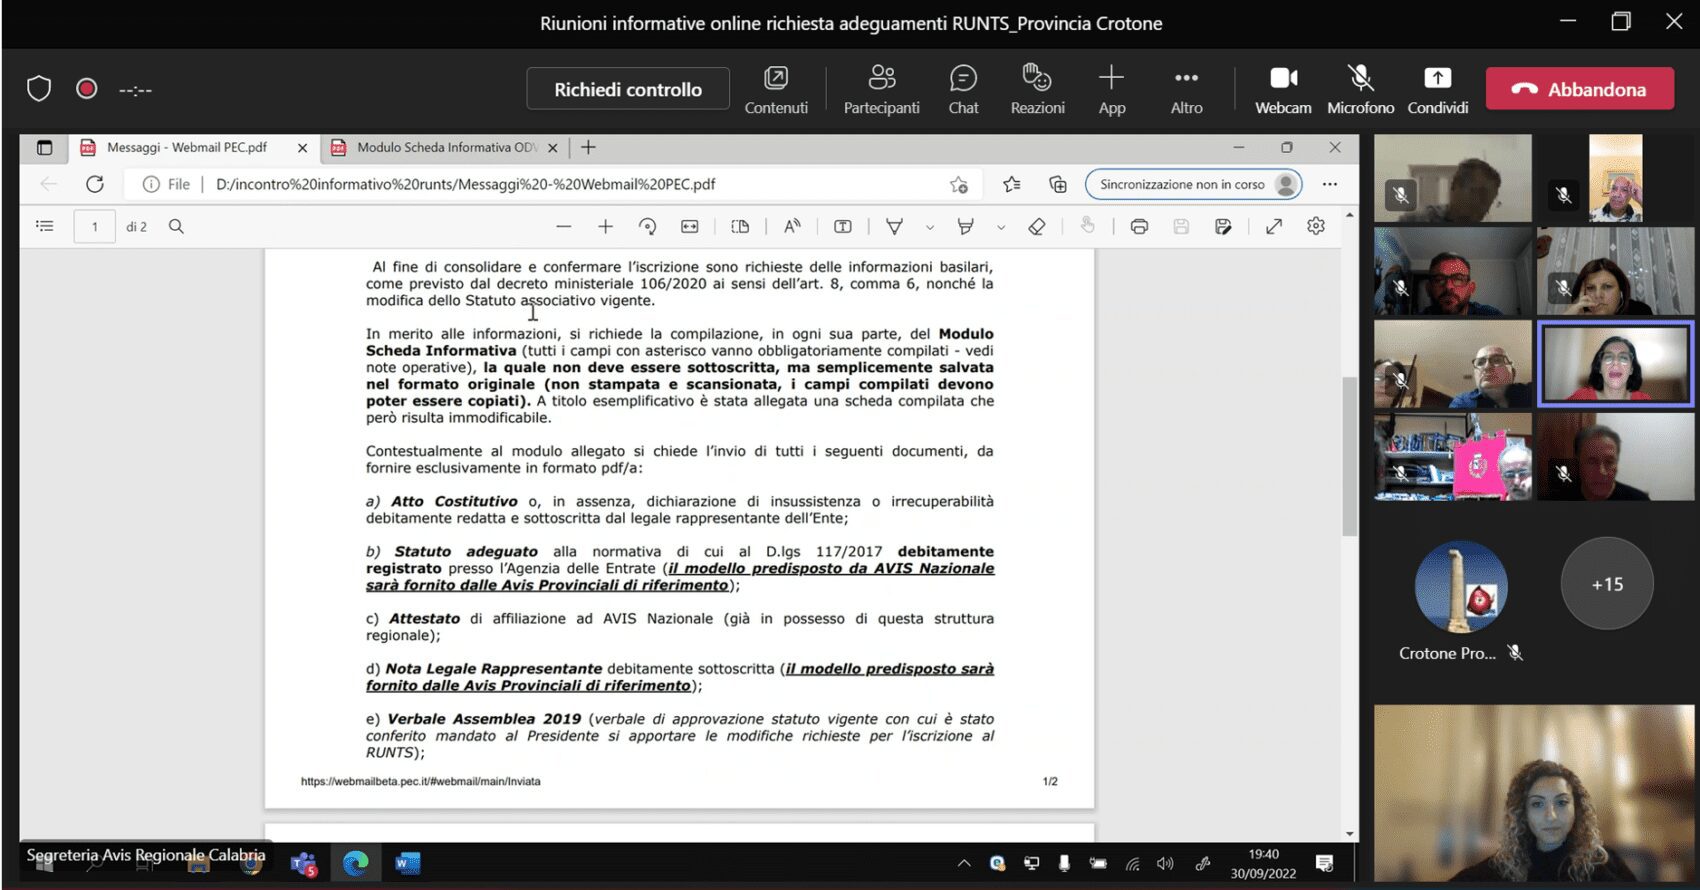Image resolution: width=1700 pixels, height=890 pixels.
Task: Click the PDF page number field
Action: [95, 227]
